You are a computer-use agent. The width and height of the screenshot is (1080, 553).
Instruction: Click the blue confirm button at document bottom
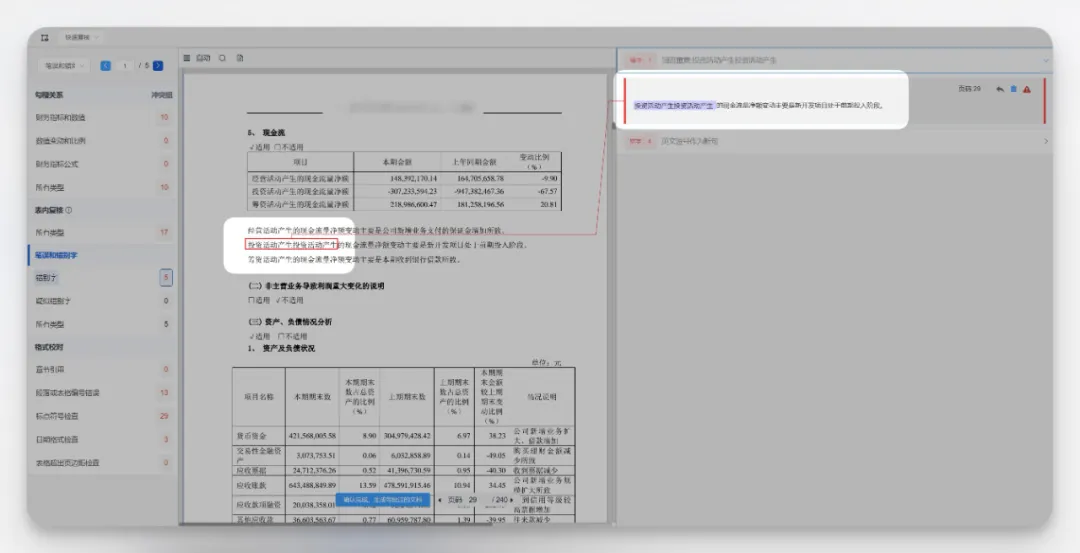tap(384, 499)
